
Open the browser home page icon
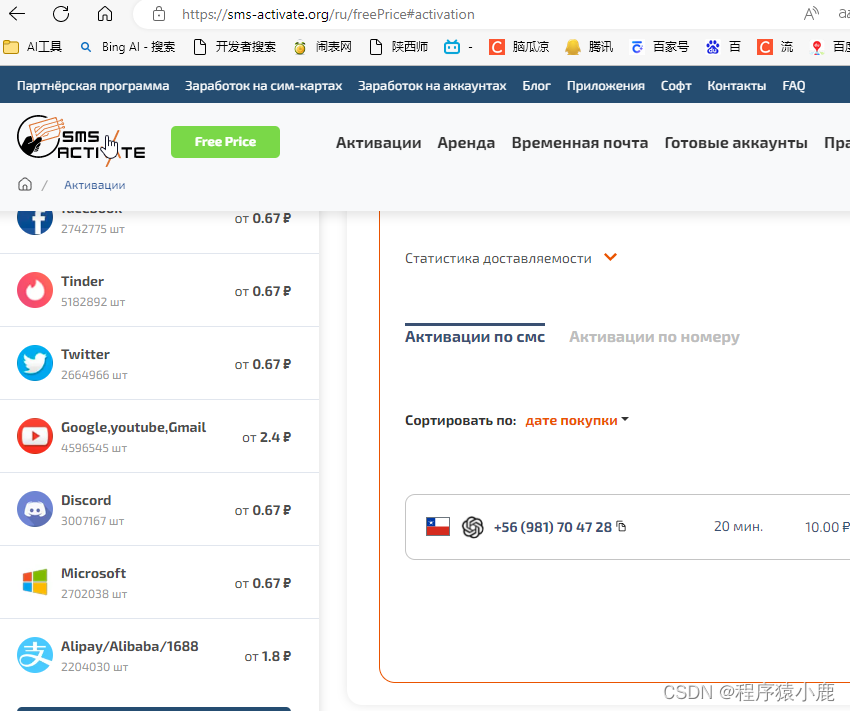105,14
